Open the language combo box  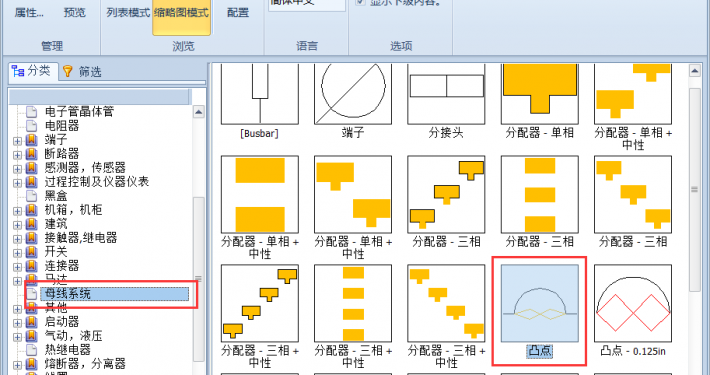(x=307, y=5)
